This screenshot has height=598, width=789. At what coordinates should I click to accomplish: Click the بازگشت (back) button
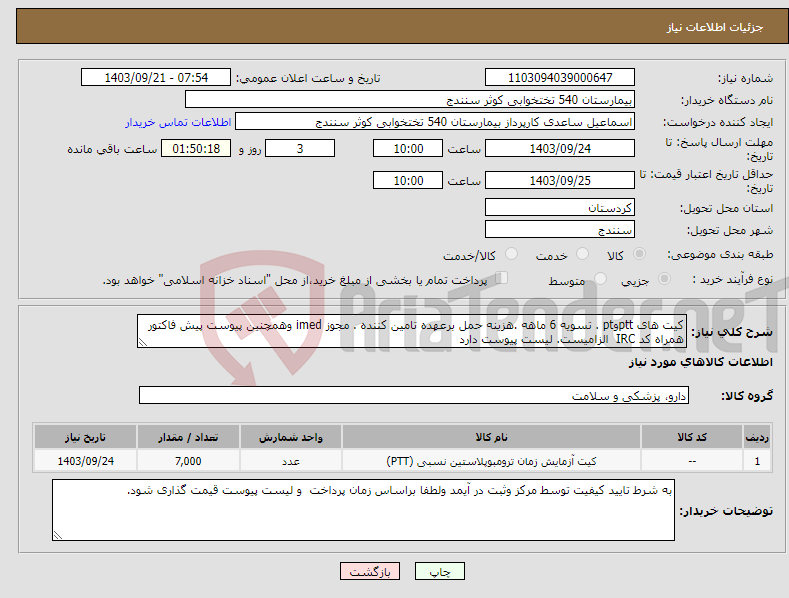tap(370, 571)
